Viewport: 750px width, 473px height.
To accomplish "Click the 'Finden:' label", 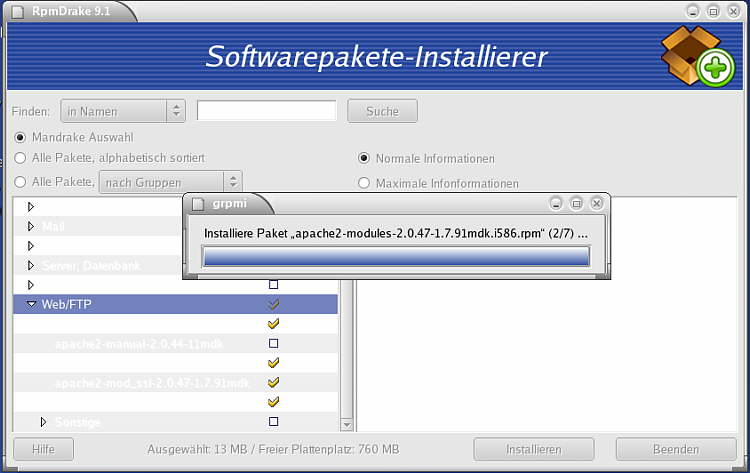I will [x=31, y=111].
